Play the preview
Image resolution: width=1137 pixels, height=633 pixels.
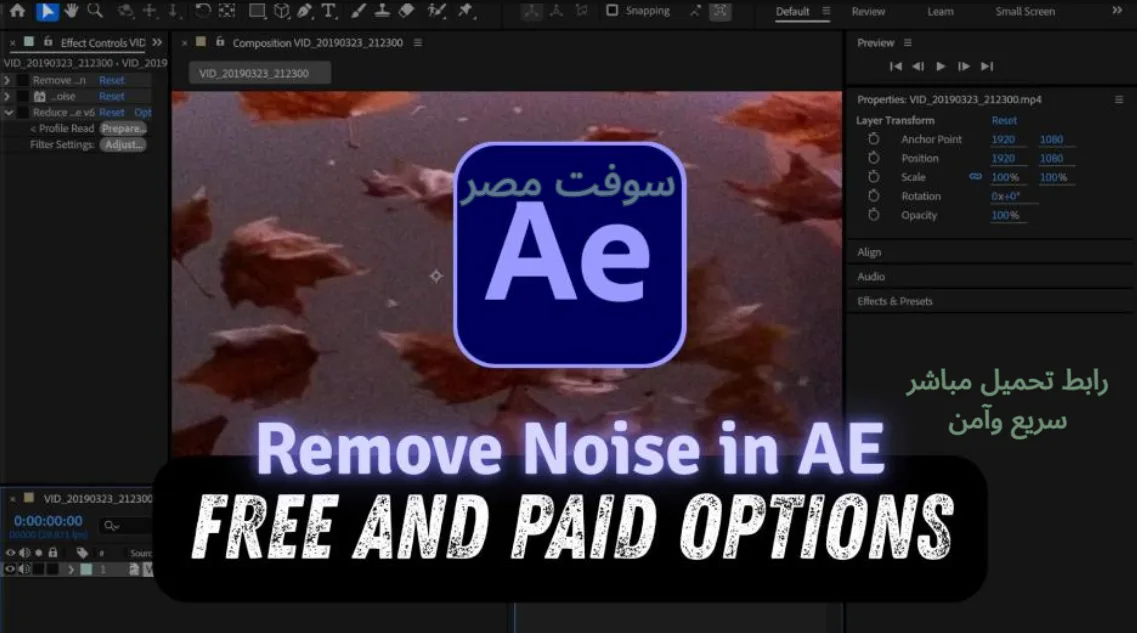coord(940,66)
